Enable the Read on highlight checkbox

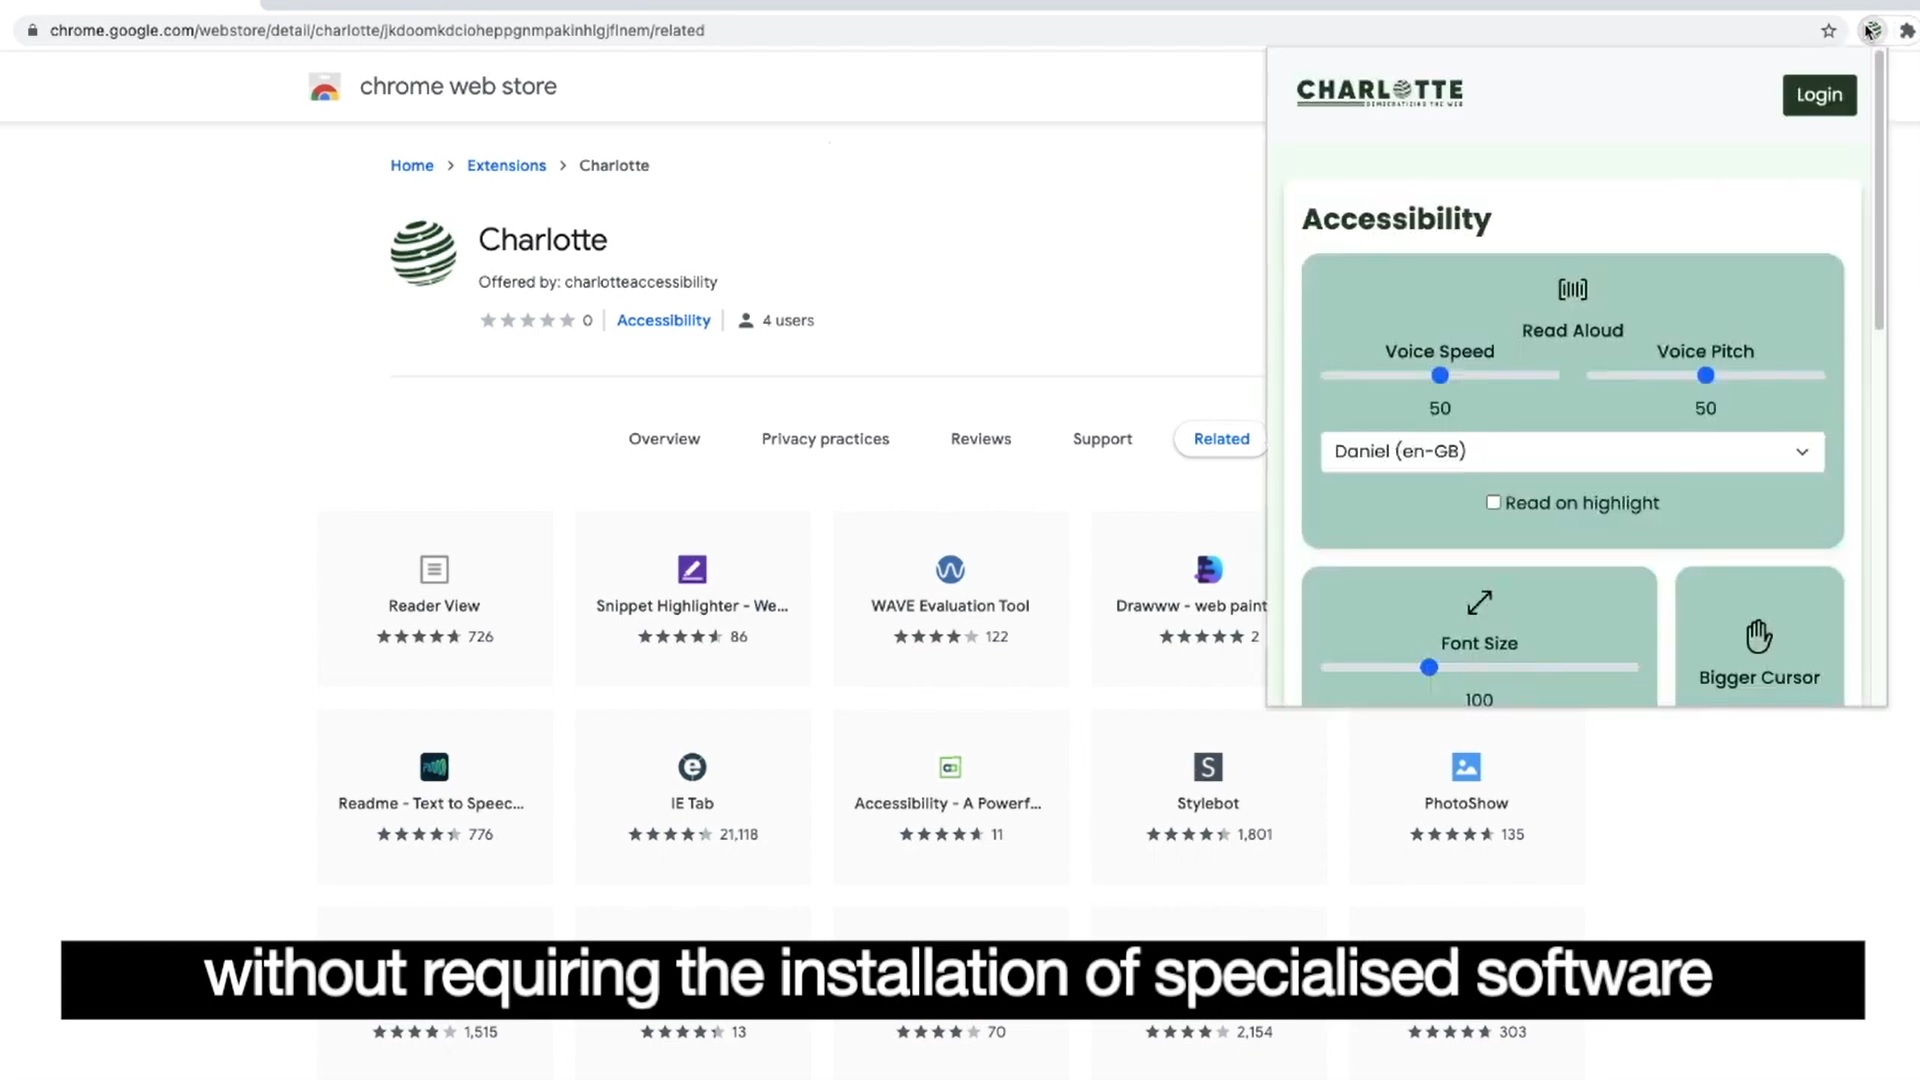coord(1493,502)
